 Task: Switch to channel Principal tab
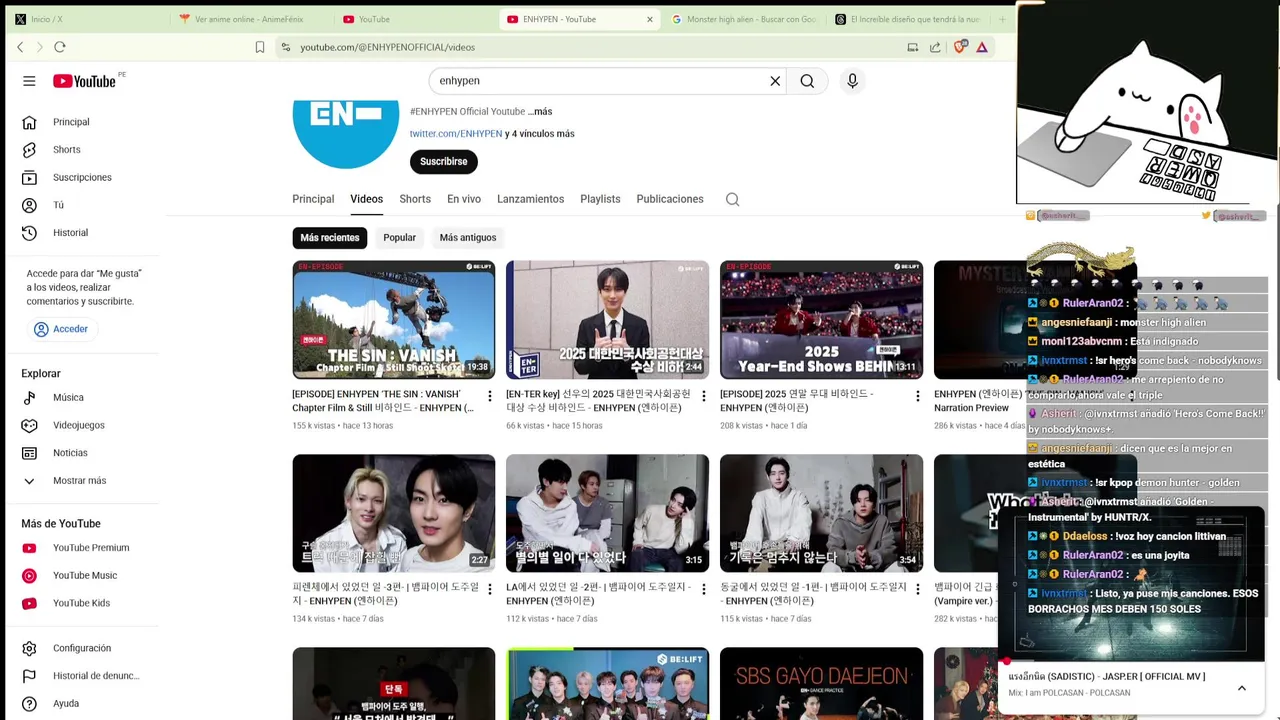[313, 199]
